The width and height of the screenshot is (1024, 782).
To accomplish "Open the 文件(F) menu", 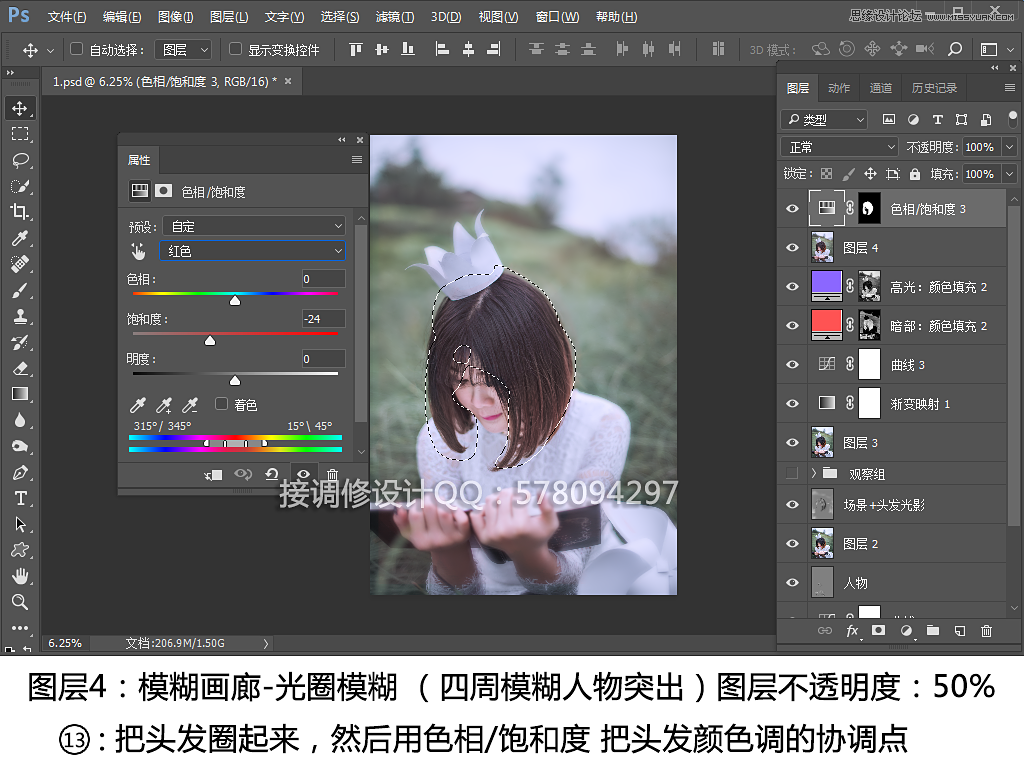I will click(67, 16).
